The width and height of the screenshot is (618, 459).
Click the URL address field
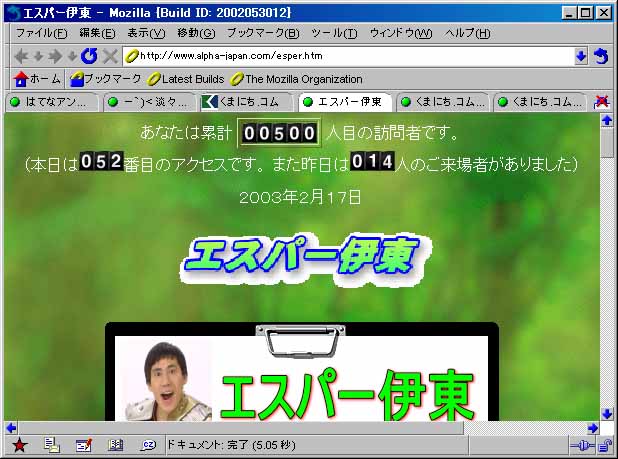[350, 56]
